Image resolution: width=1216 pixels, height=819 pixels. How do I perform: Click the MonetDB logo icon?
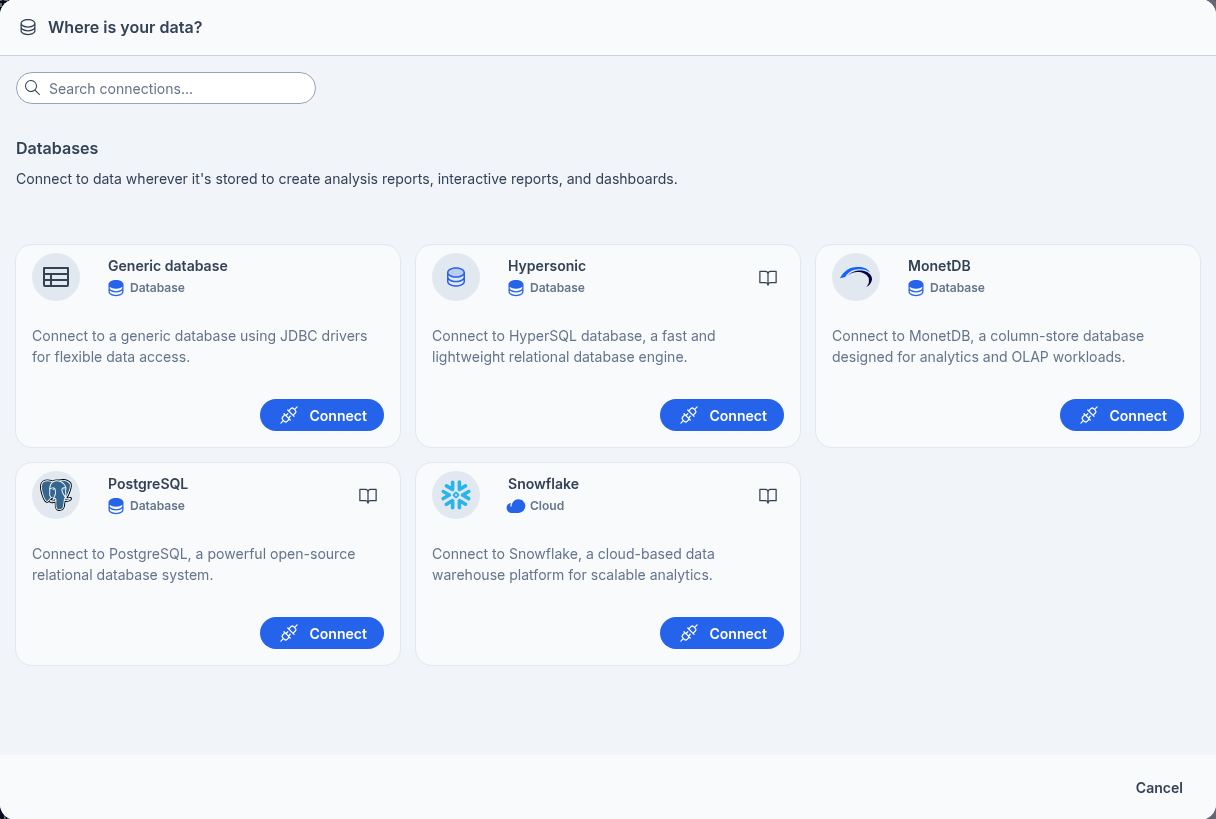(x=856, y=277)
